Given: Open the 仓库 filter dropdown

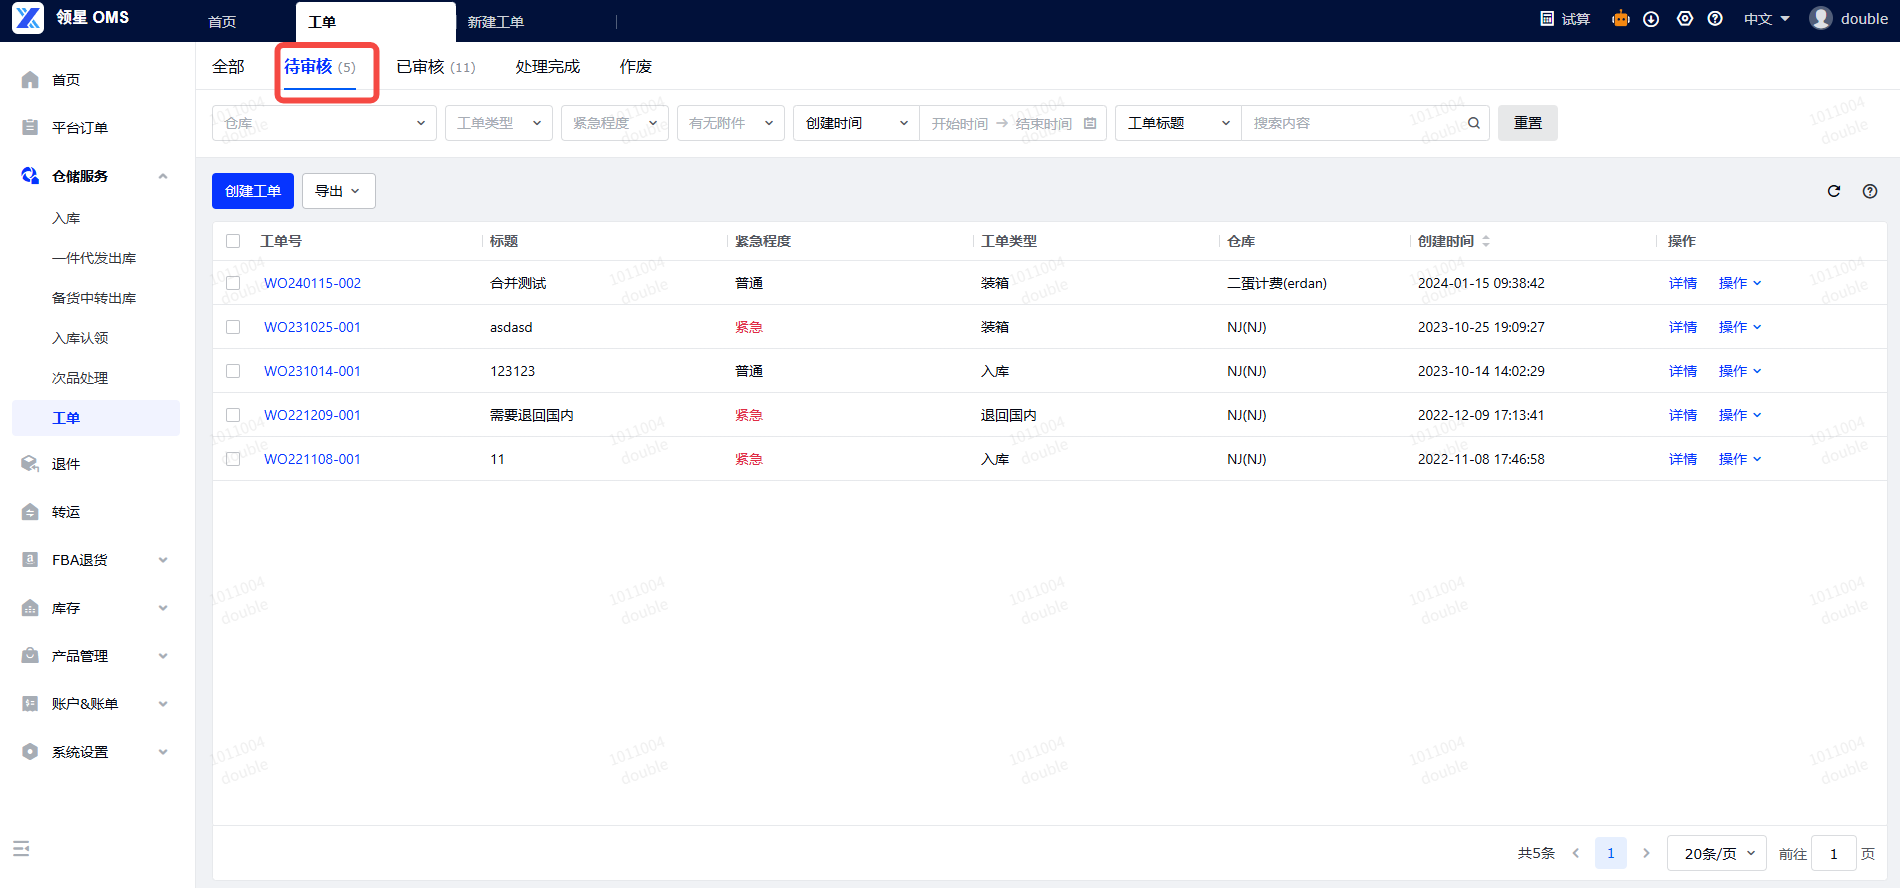Looking at the screenshot, I should [324, 123].
